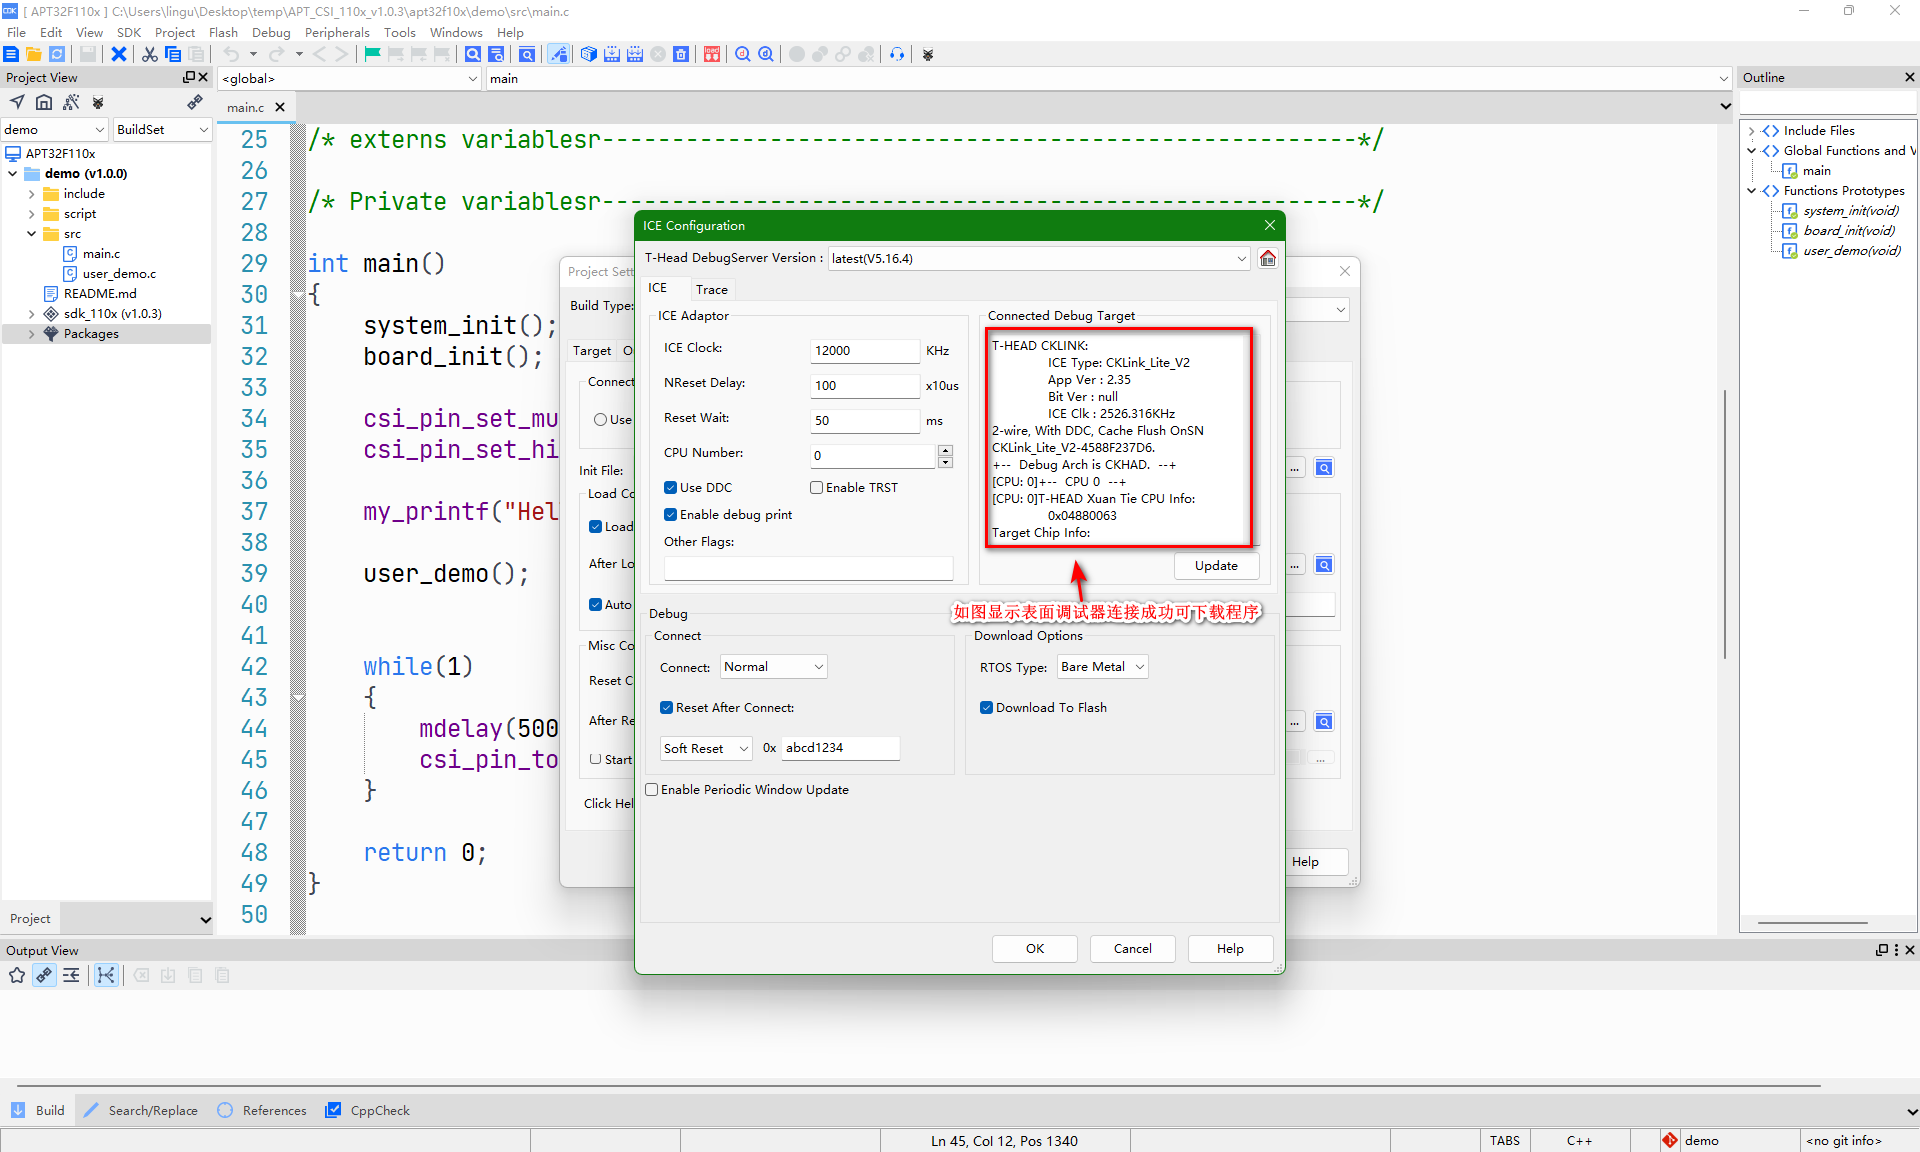Toggle the Enable debug print checkbox
The image size is (1920, 1152).
point(670,514)
